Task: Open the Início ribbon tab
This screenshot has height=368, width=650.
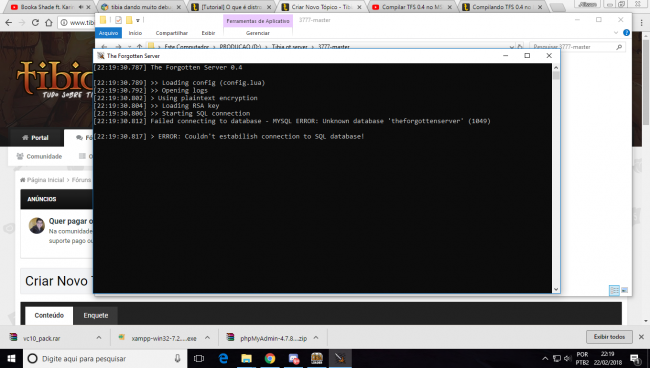Action: point(135,33)
